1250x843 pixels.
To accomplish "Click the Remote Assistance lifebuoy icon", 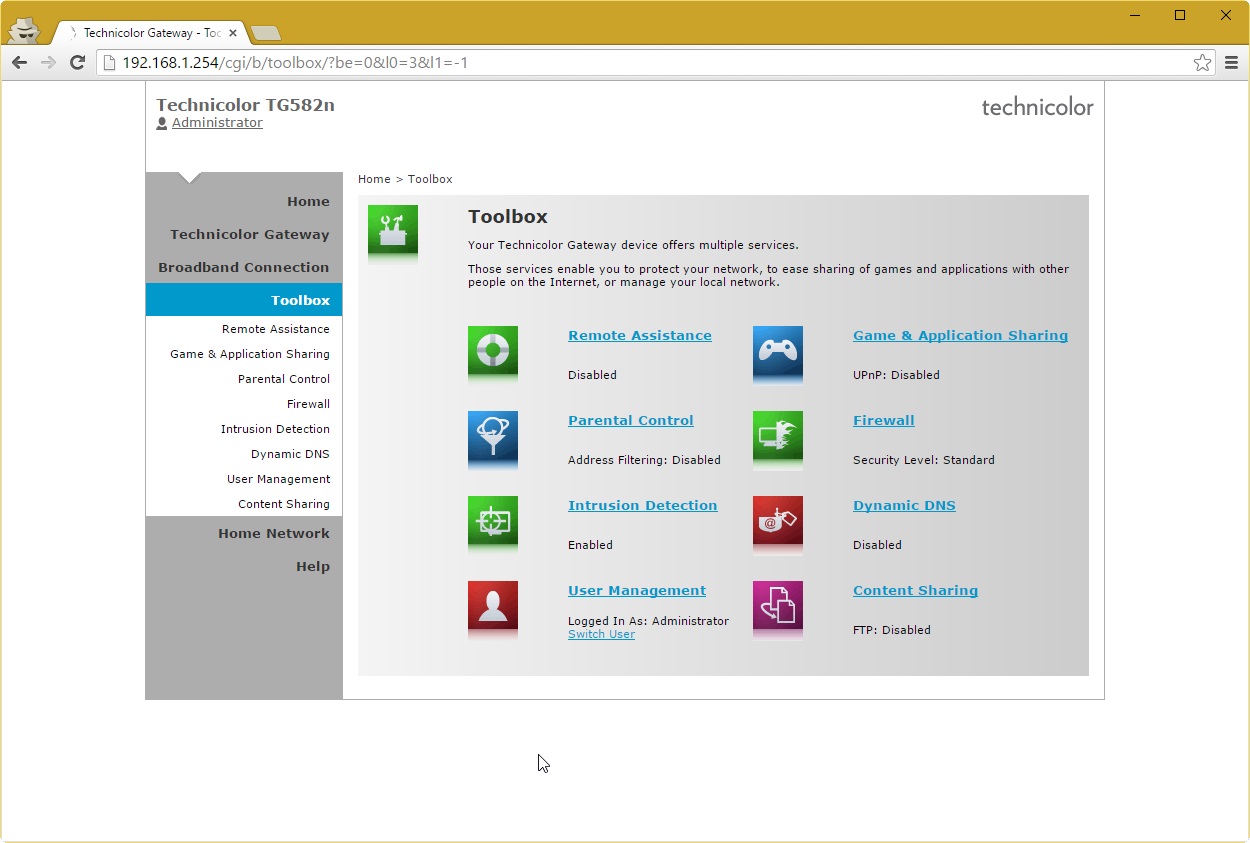I will [x=493, y=351].
